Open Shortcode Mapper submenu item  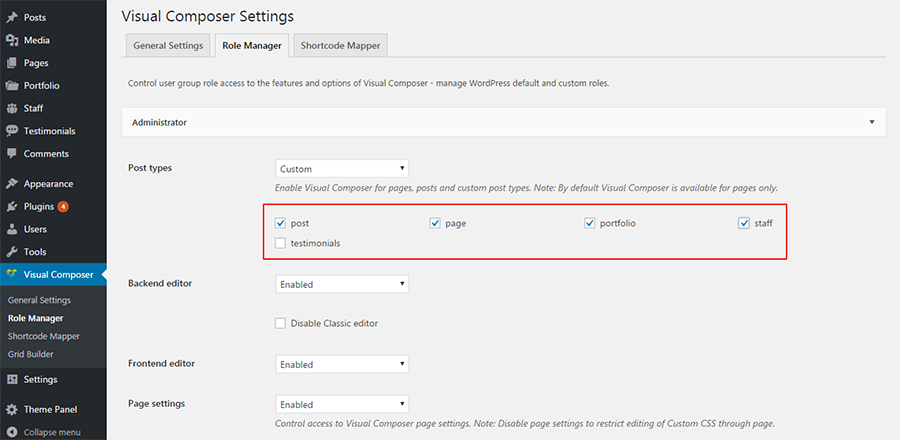tap(44, 336)
